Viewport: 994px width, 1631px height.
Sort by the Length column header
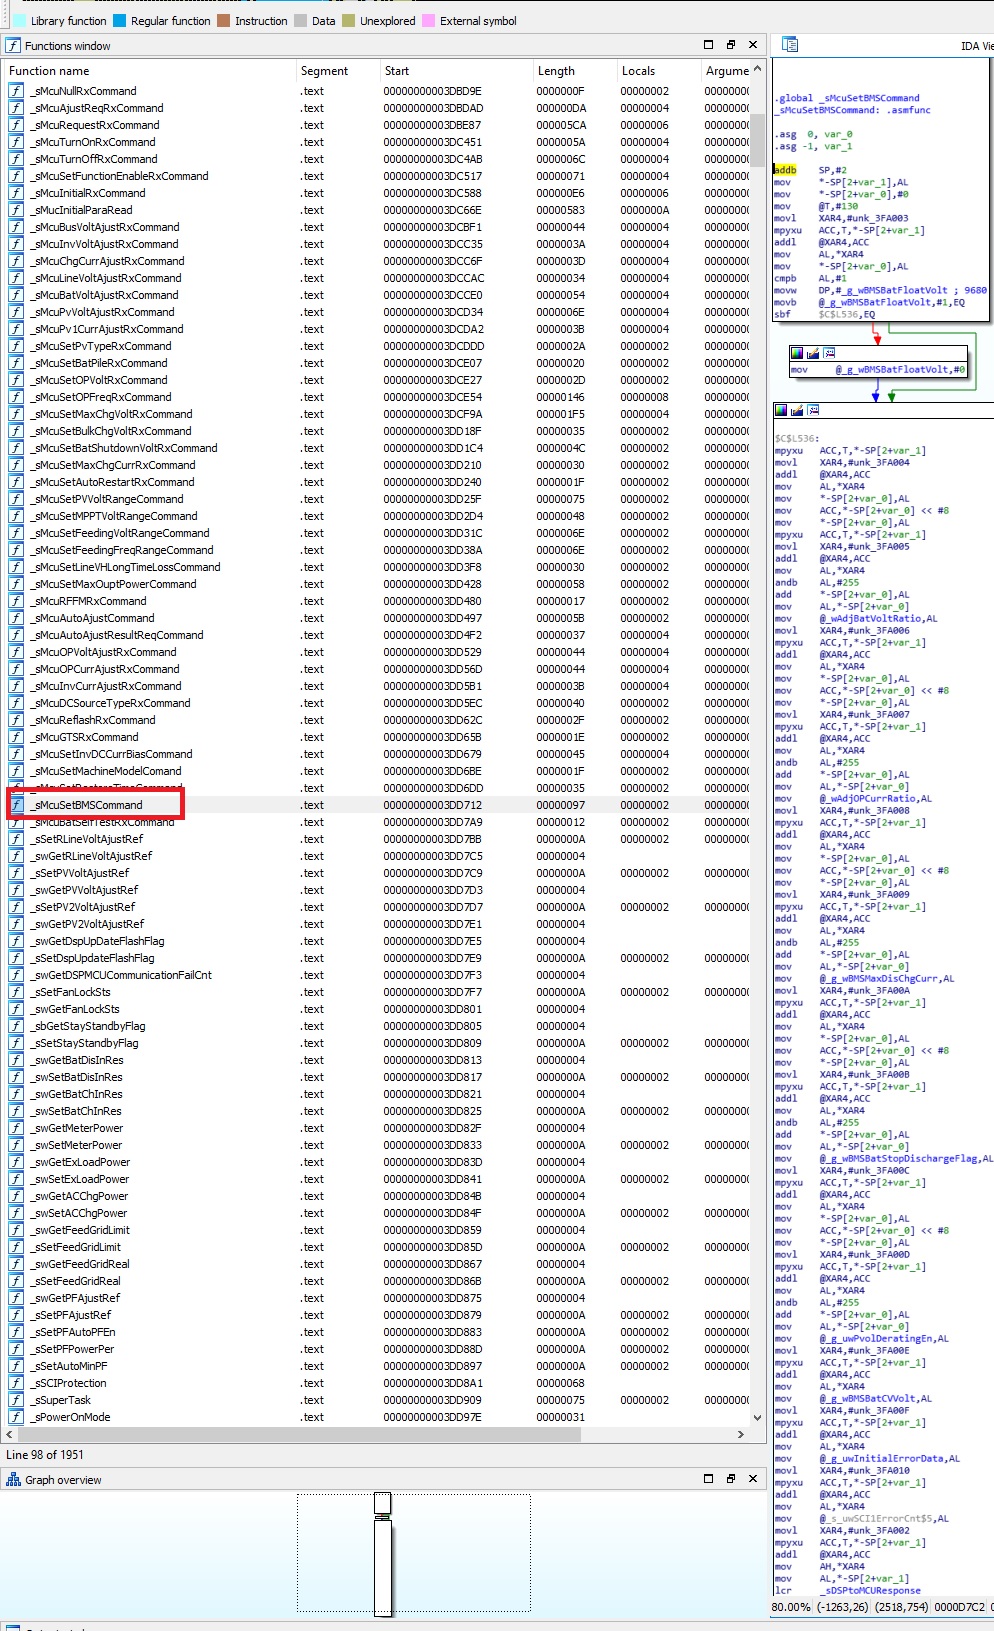(574, 71)
